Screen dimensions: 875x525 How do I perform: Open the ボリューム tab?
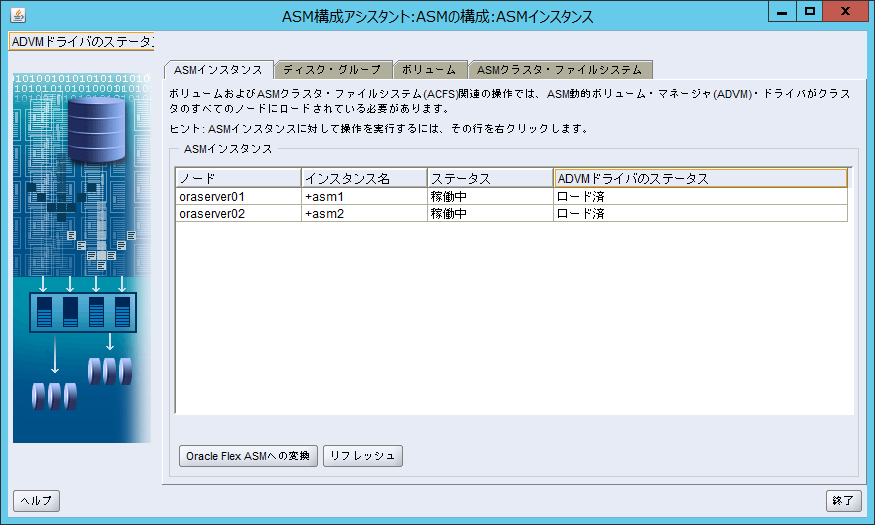point(429,70)
